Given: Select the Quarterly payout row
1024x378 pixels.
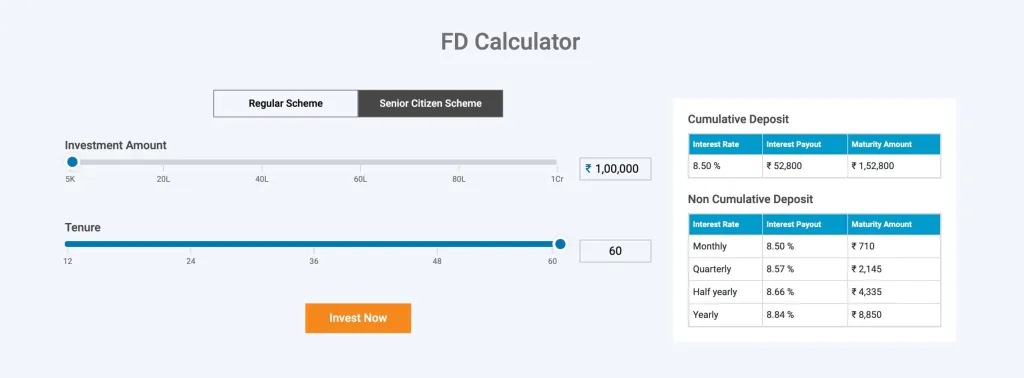Looking at the screenshot, I should pyautogui.click(x=814, y=269).
